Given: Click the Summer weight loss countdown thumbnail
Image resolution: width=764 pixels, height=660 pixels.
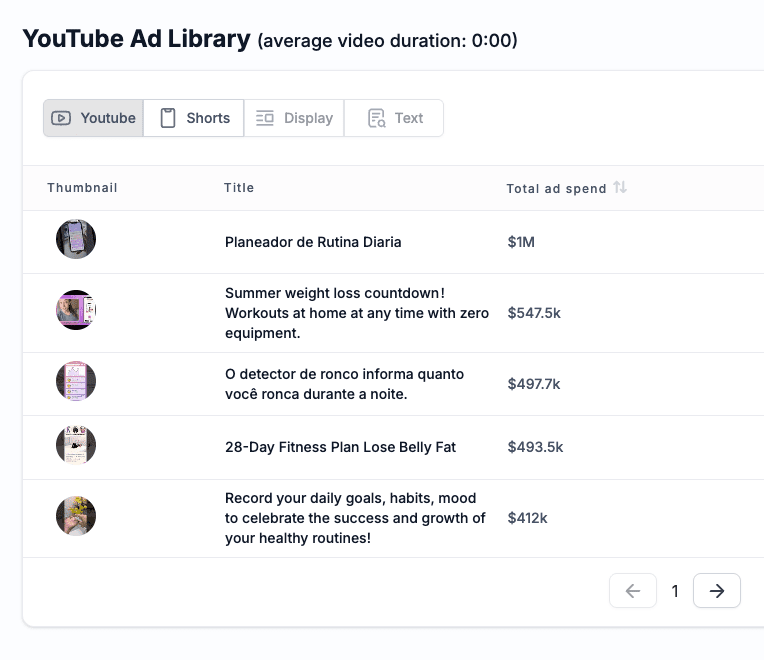Looking at the screenshot, I should click(76, 311).
